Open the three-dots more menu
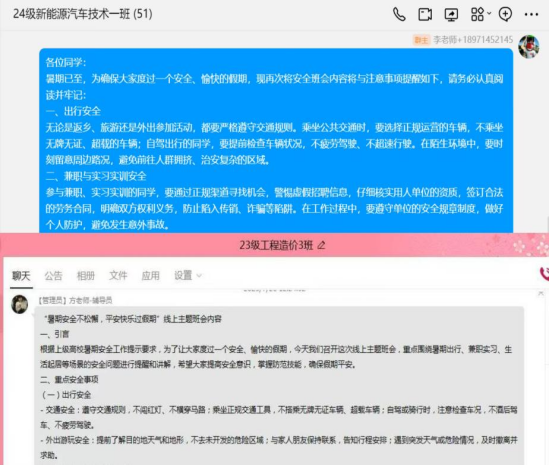Viewport: 549px width, 466px height. pos(531,15)
